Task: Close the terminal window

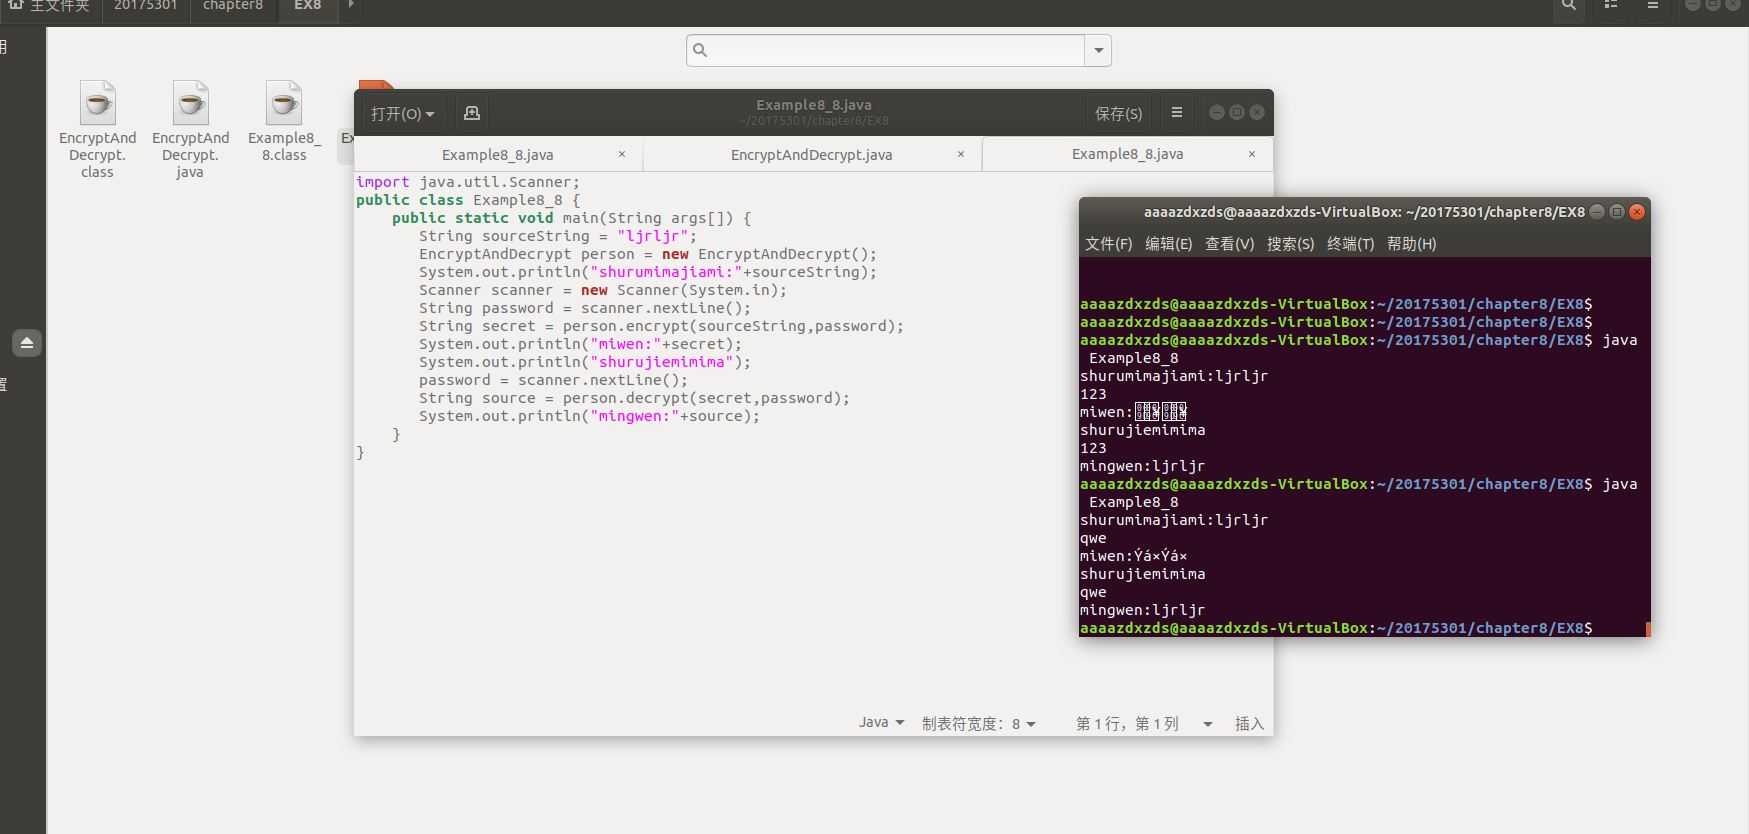Action: tap(1637, 211)
